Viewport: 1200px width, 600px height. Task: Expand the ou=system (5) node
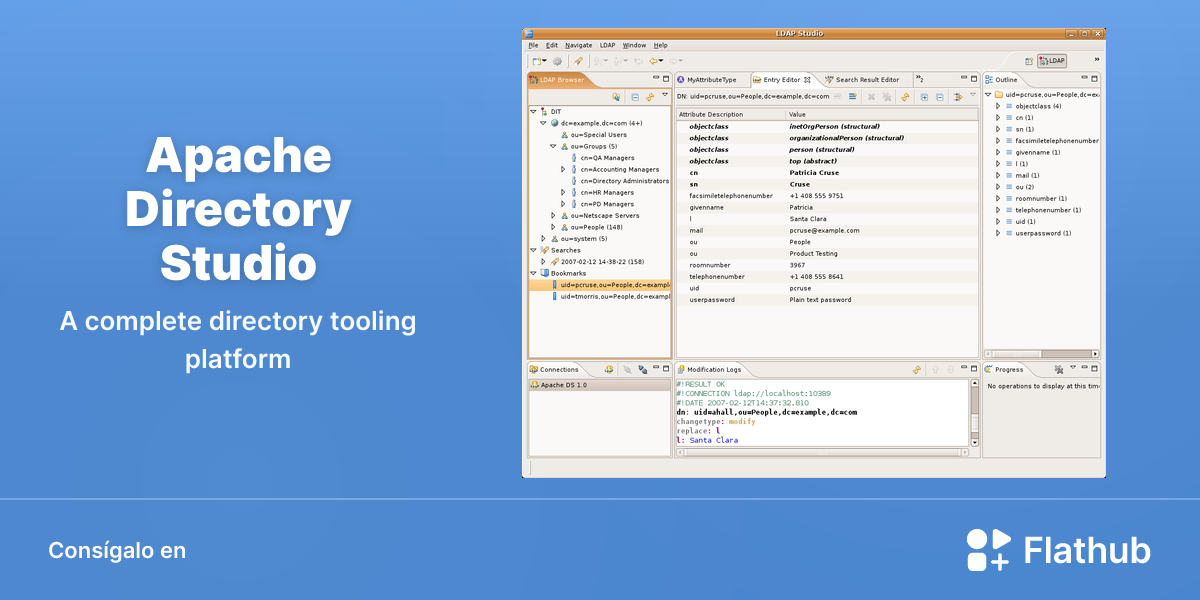[543, 238]
